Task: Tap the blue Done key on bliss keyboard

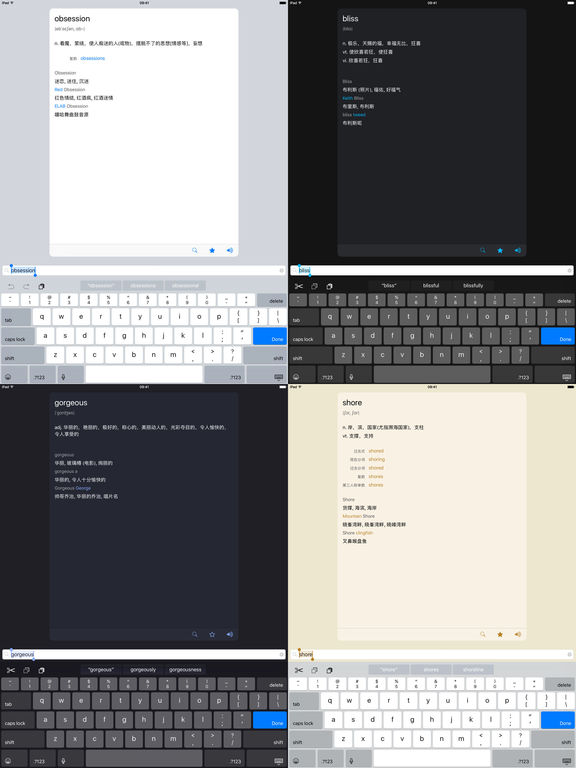Action: 558,336
